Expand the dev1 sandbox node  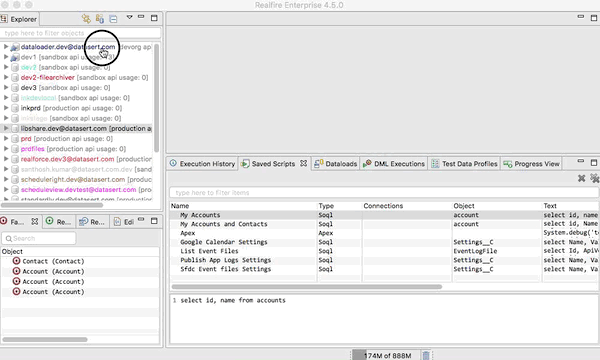pos(6,57)
